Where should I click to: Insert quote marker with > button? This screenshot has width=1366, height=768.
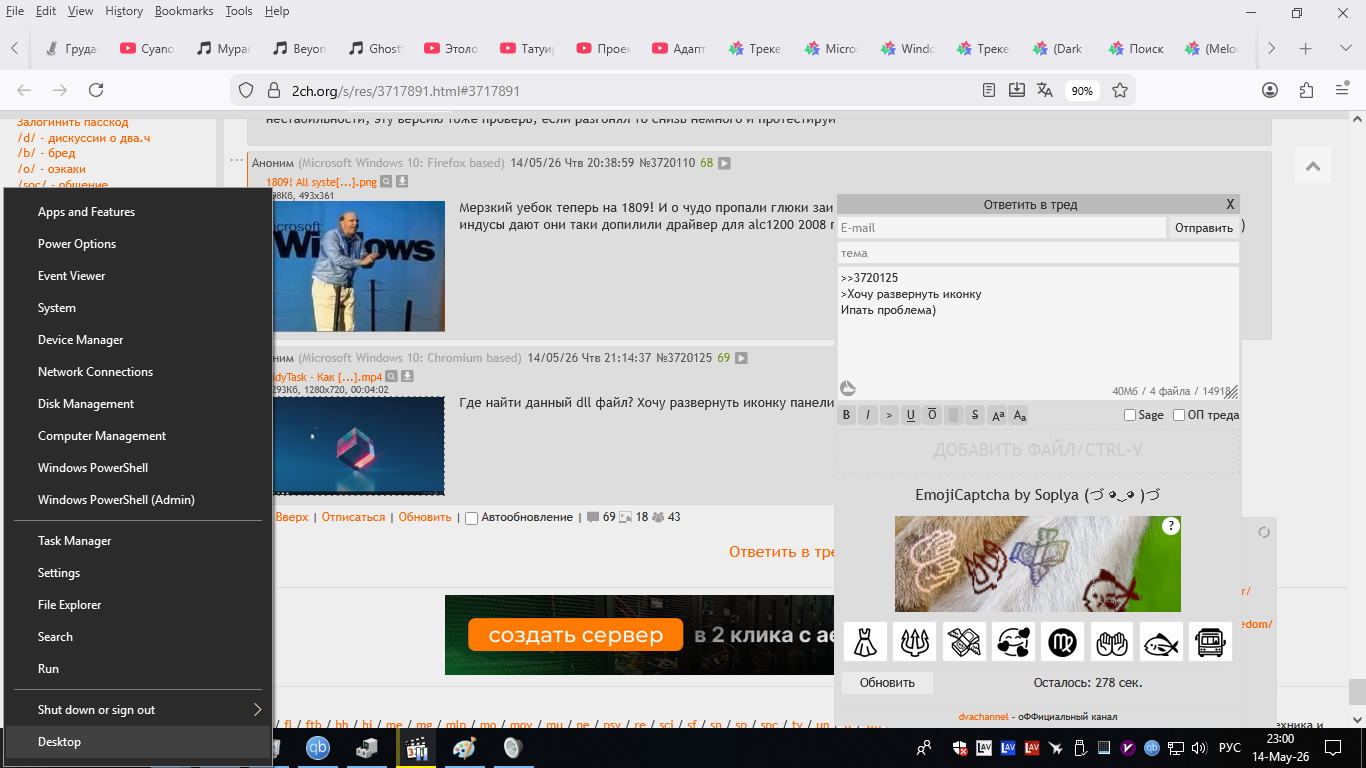(889, 415)
